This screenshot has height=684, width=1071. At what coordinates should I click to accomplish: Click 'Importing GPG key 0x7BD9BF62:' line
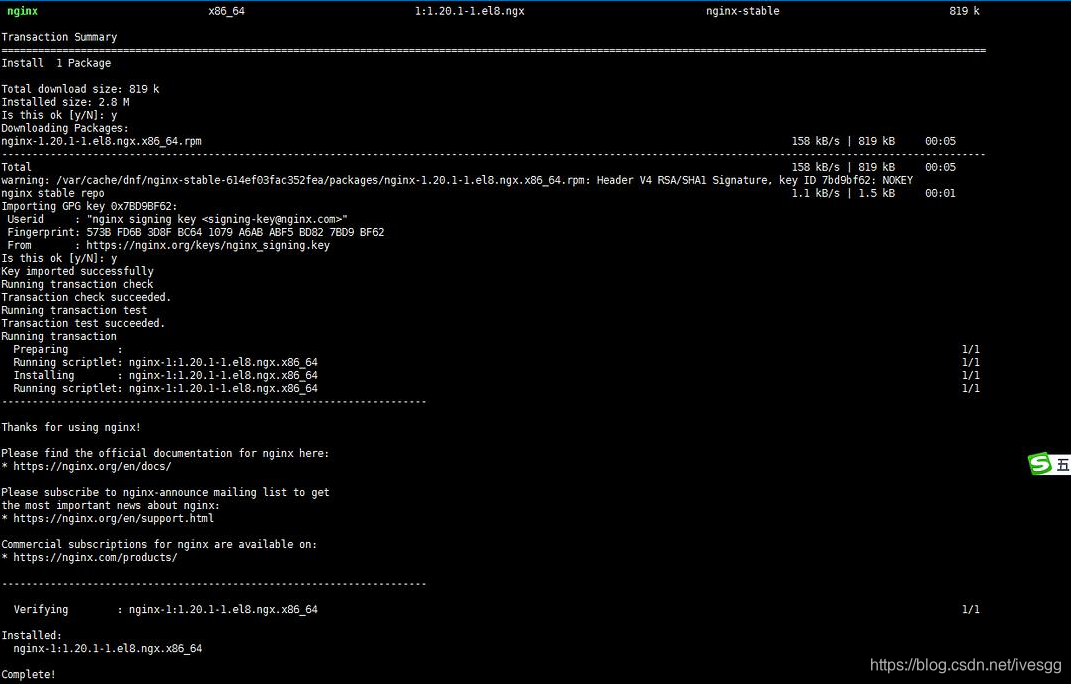(89, 206)
